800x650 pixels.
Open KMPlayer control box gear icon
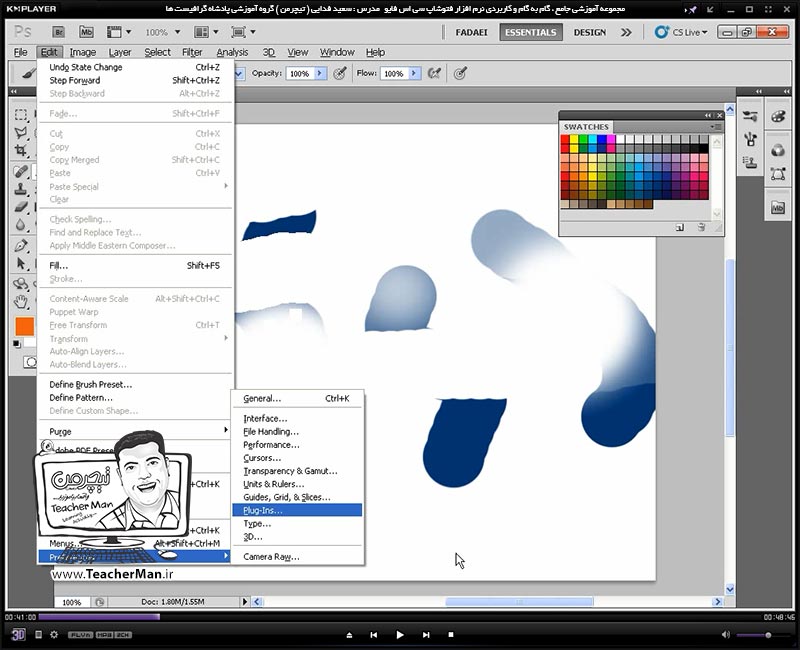tap(54, 635)
